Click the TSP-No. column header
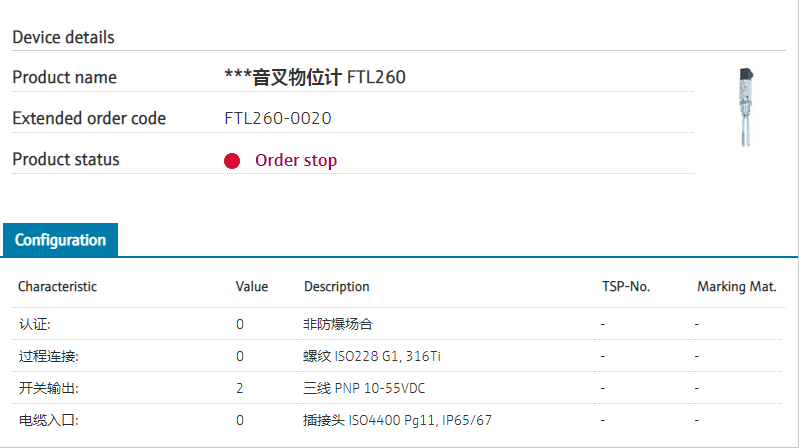This screenshot has width=799, height=448. click(x=625, y=287)
